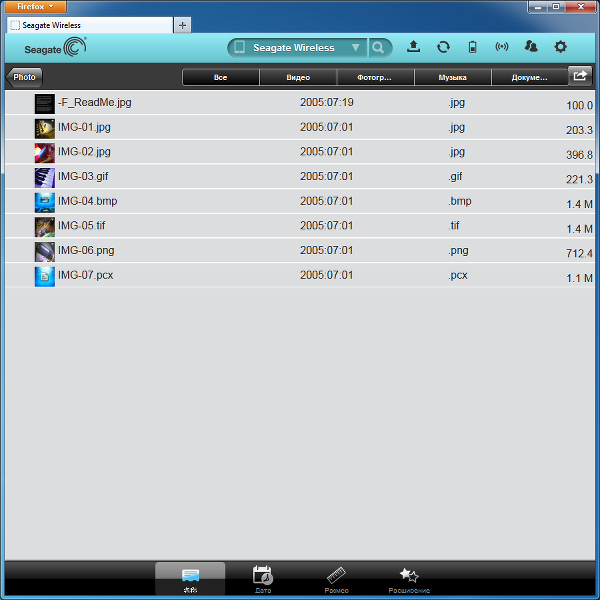Viewport: 600px width, 600px height.
Task: Select the file name IMG-01.jpg
Action: pyautogui.click(x=84, y=127)
